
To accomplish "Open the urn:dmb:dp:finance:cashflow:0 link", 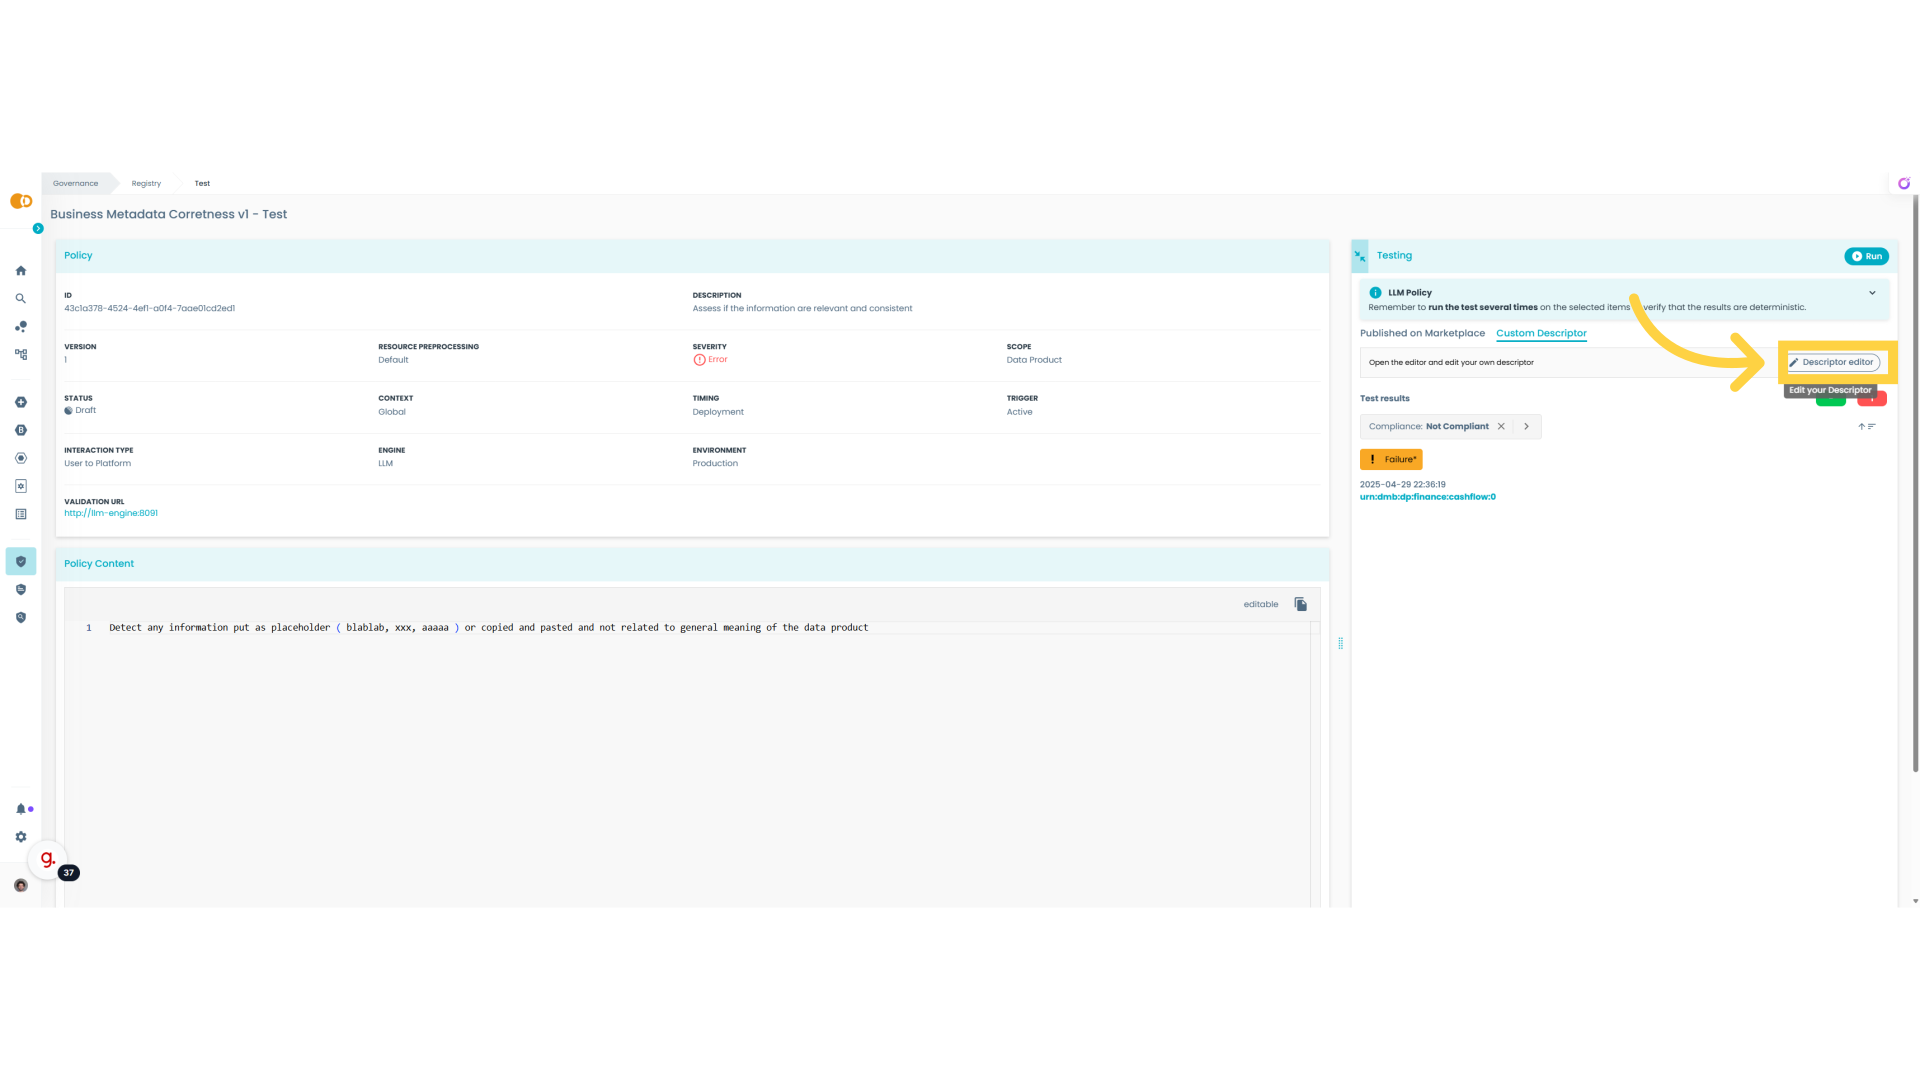I will pos(1427,497).
